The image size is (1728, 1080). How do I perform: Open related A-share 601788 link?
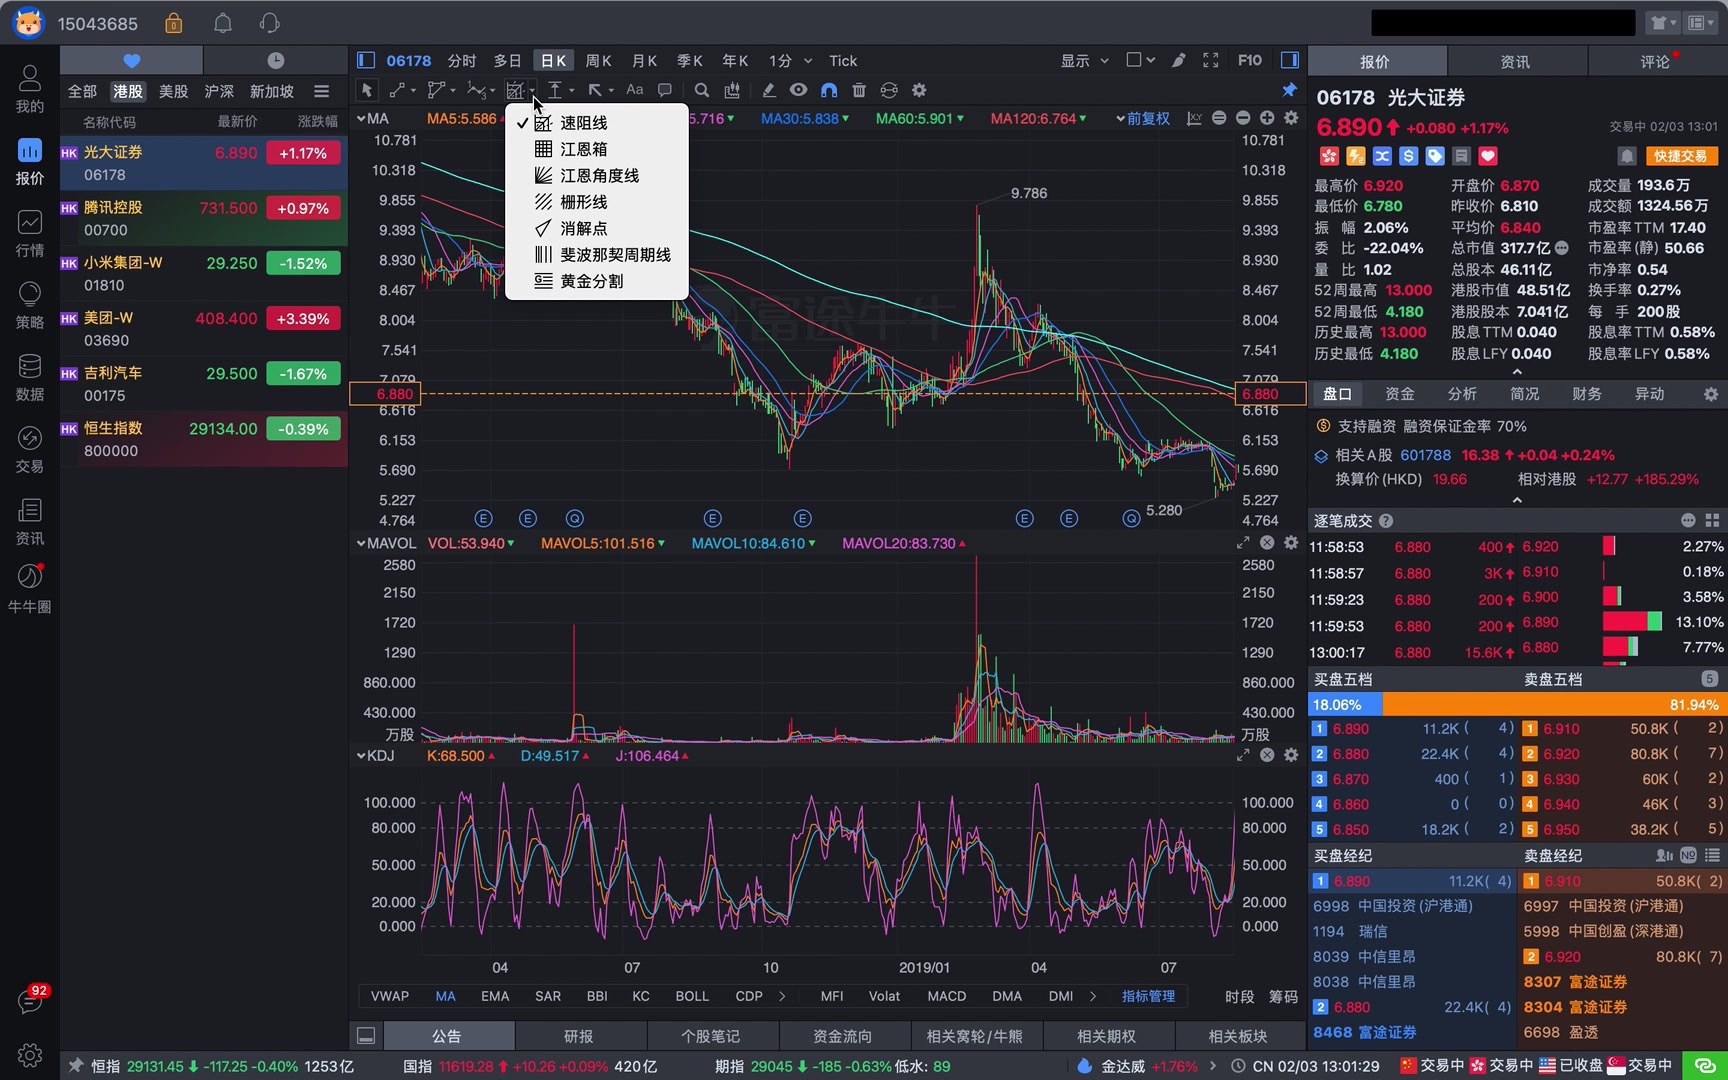(1425, 455)
